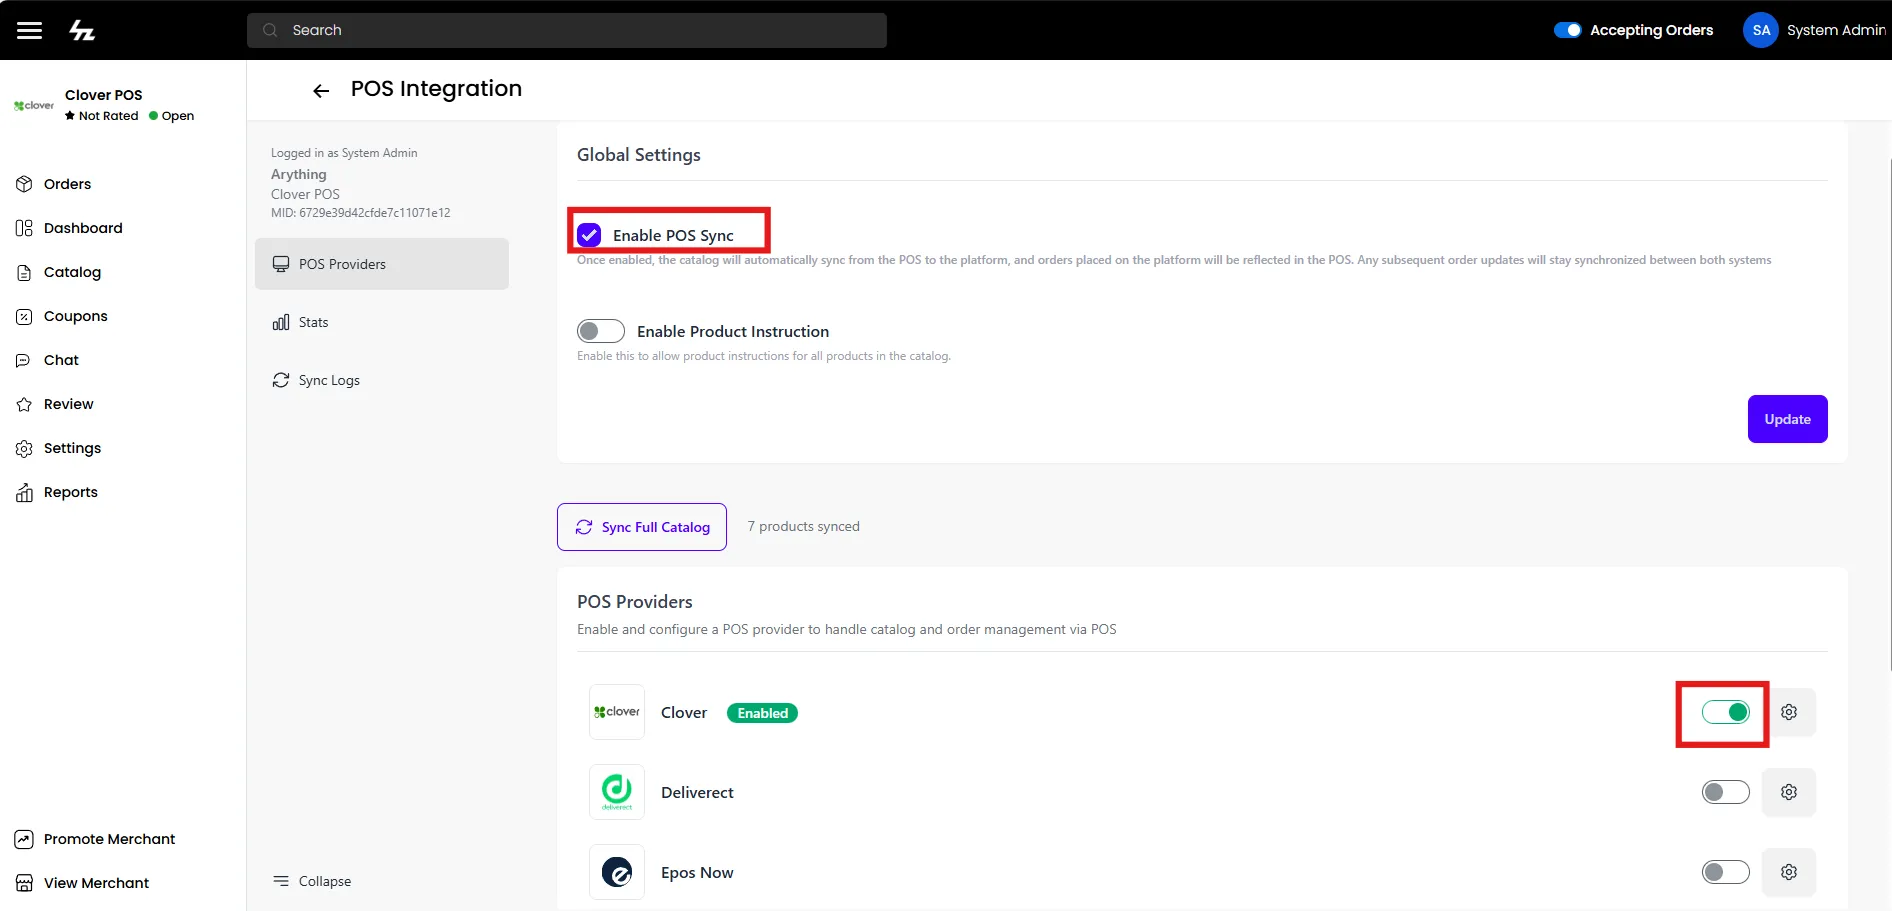Screen dimensions: 1892x911
Task: Click the Epos Now provider logo
Action: coord(617,872)
